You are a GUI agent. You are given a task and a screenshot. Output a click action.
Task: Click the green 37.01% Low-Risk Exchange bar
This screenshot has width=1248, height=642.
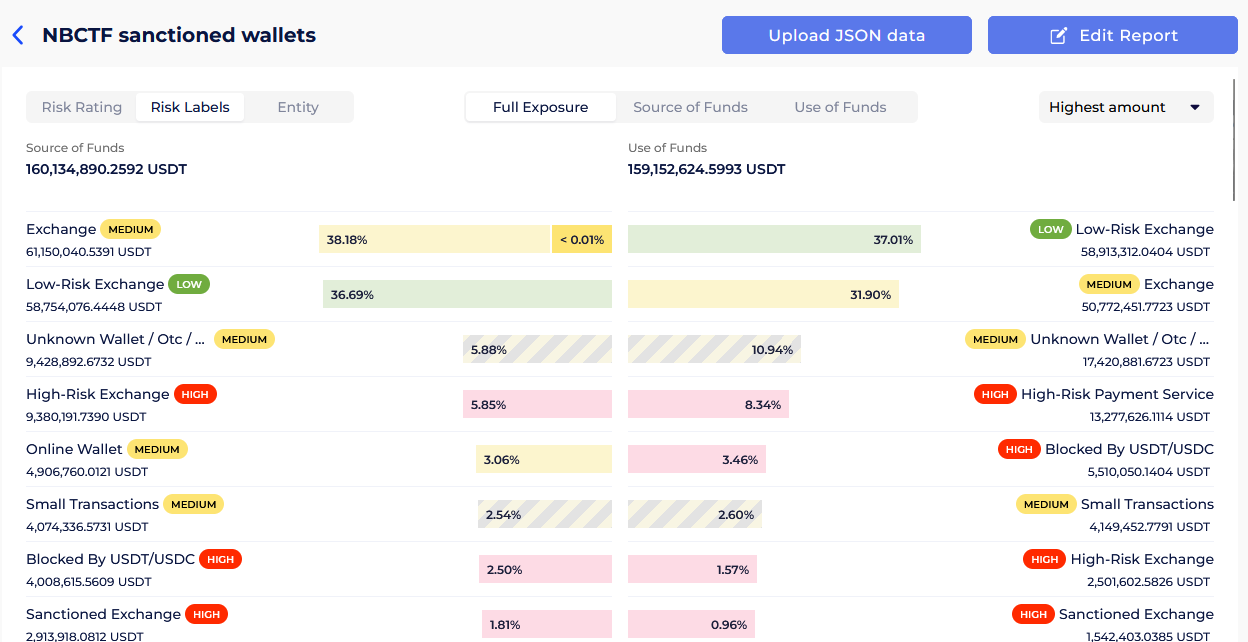773,239
